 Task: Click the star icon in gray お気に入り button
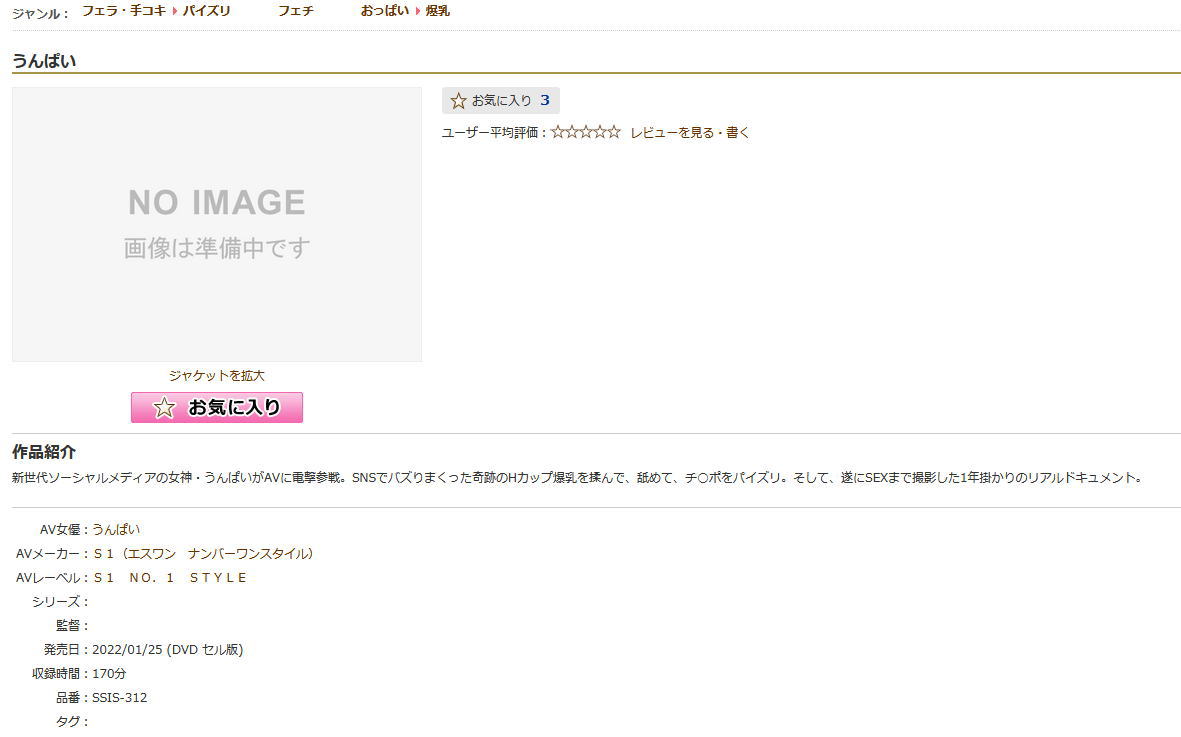[459, 101]
